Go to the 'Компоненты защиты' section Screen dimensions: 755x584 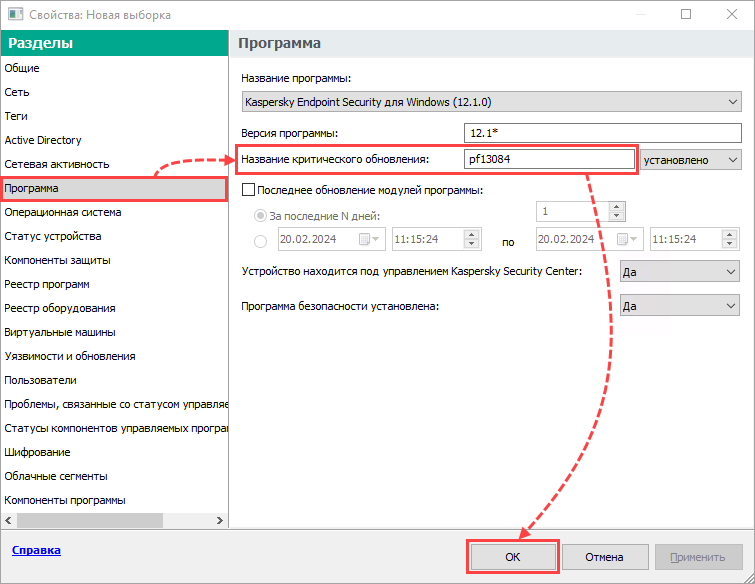(57, 260)
